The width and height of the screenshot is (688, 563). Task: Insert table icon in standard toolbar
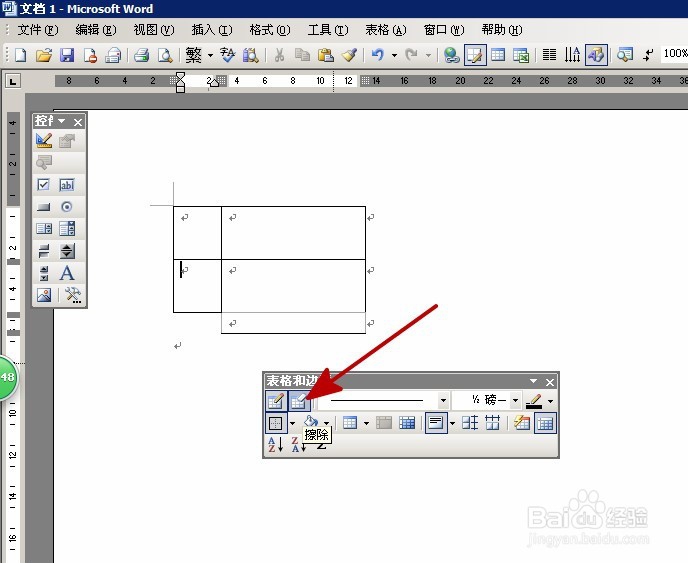click(498, 55)
